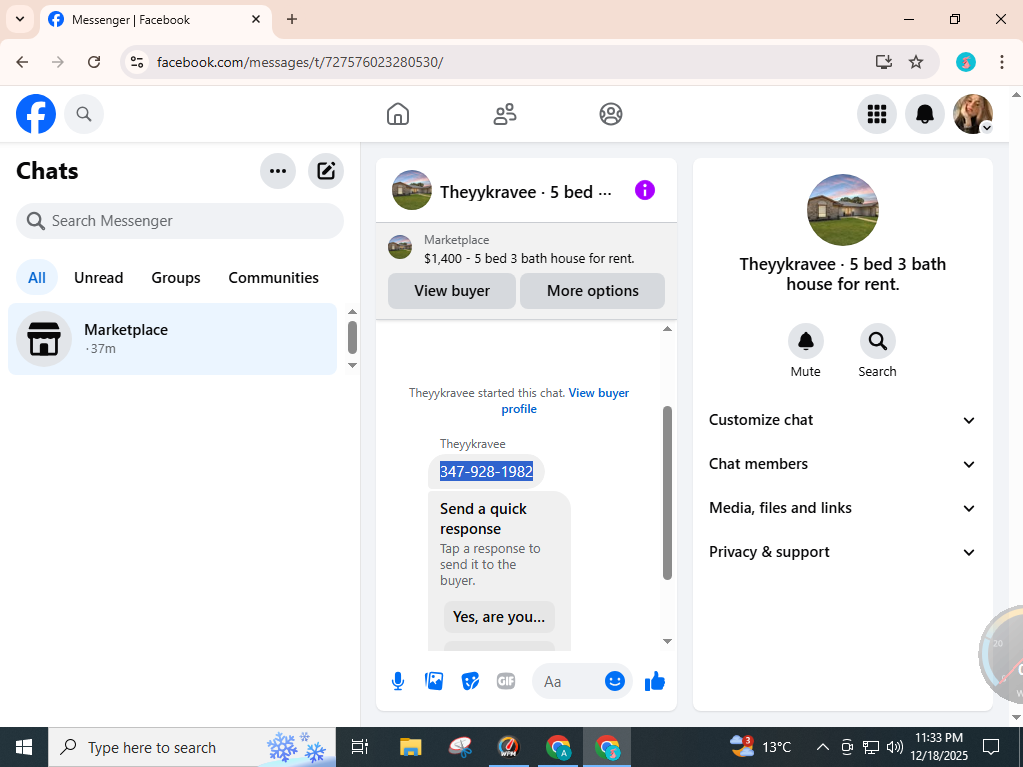
Task: Expand the Customize chat section
Action: (842, 420)
